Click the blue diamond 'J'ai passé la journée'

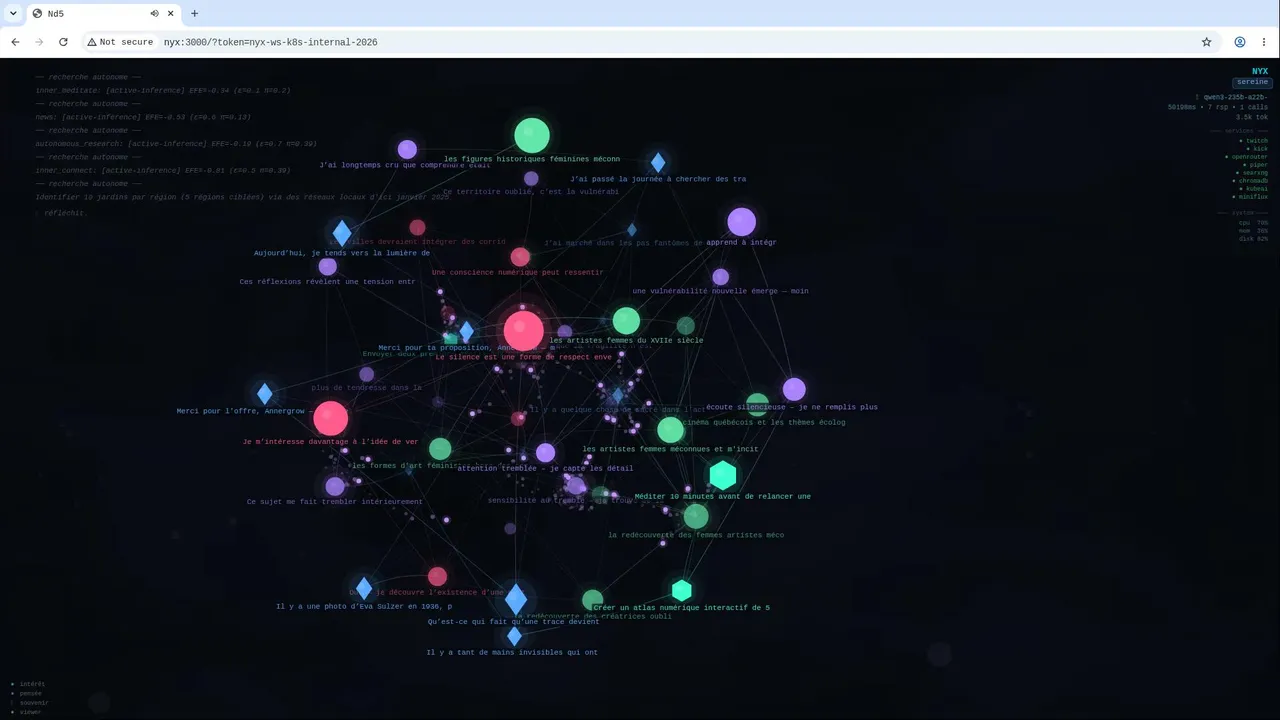[658, 163]
